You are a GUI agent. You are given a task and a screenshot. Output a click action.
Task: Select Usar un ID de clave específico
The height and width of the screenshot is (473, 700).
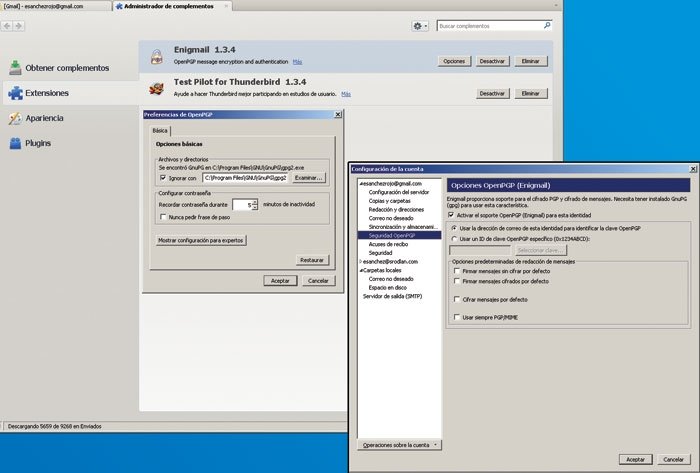pos(454,239)
